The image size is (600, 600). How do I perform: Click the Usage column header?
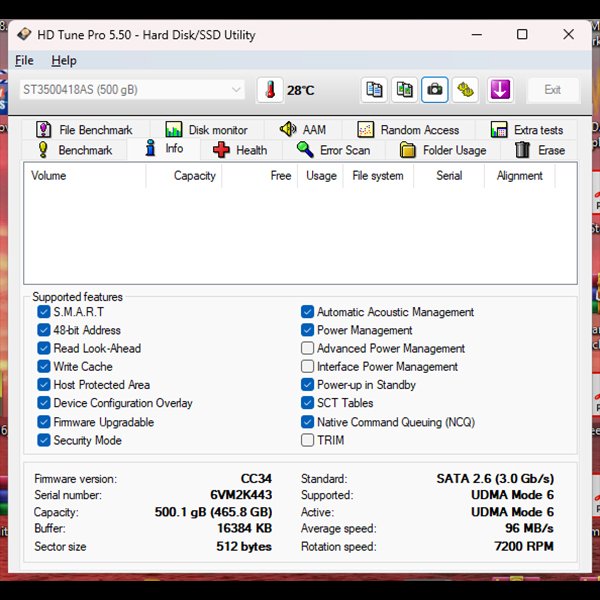(x=320, y=176)
